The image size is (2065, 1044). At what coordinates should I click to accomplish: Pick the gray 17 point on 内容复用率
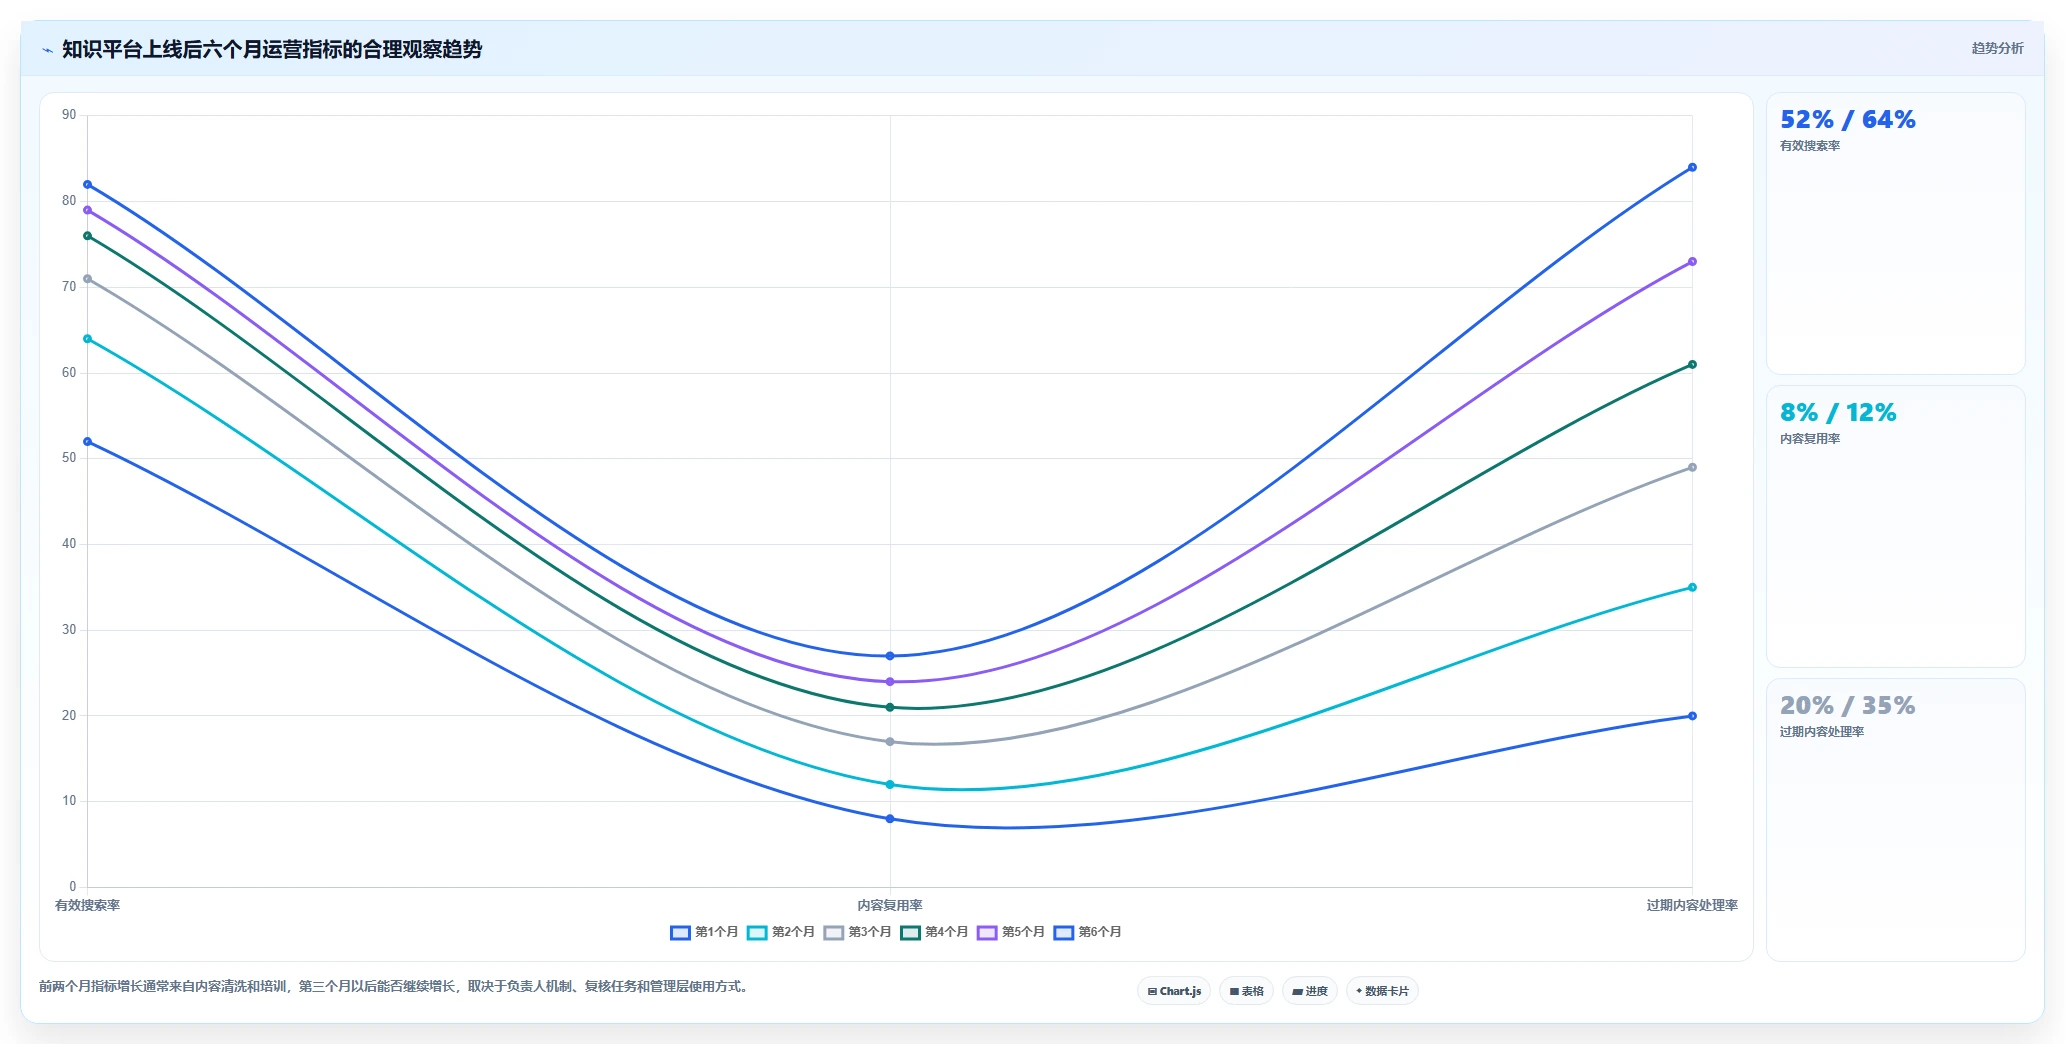[x=890, y=742]
